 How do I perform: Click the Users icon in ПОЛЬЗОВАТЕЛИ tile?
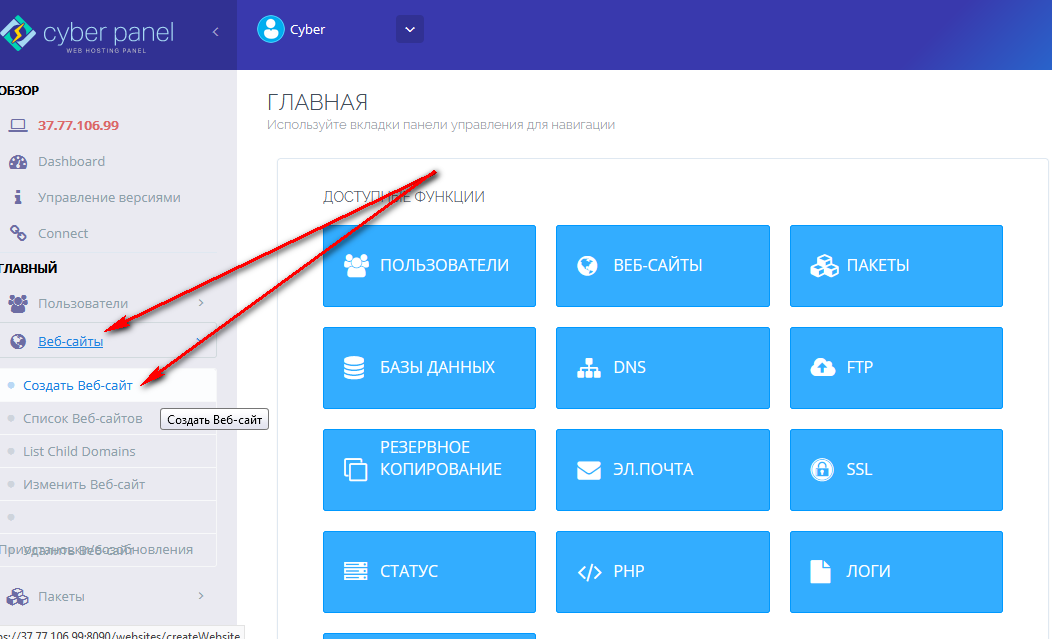[356, 266]
